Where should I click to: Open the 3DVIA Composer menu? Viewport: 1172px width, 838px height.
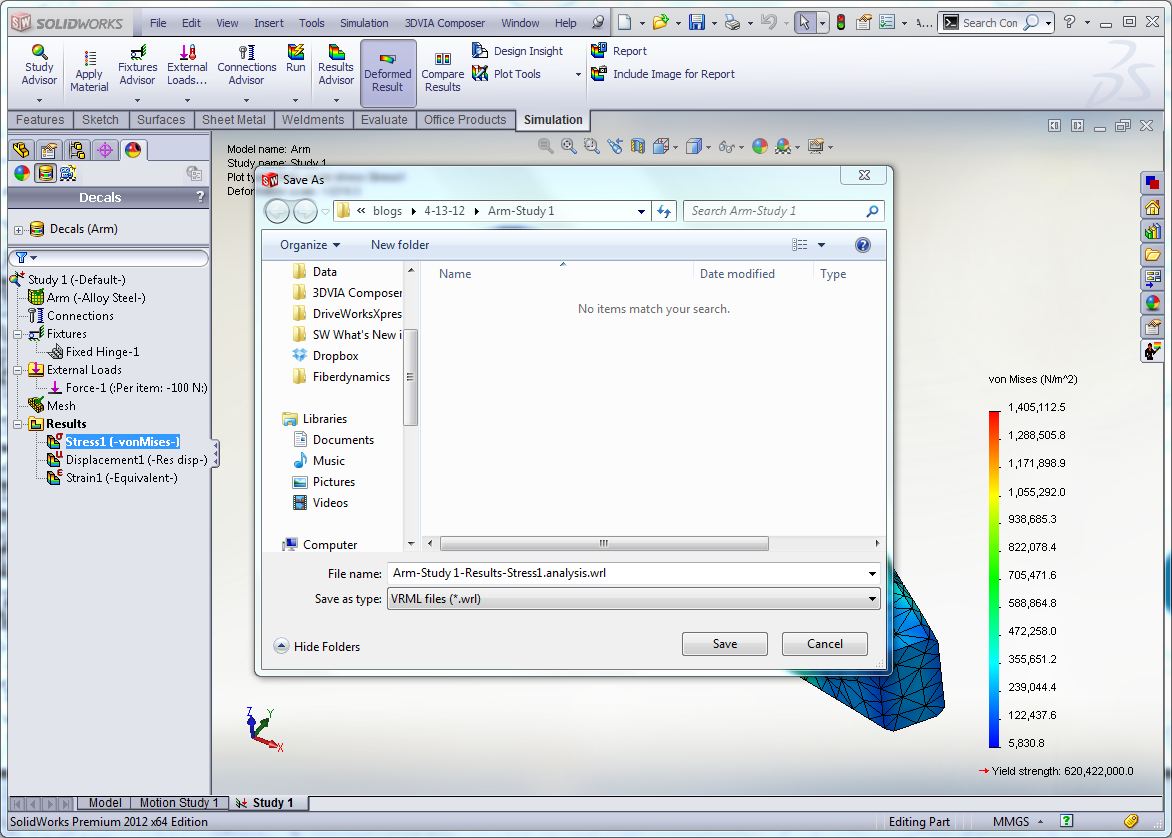coord(445,23)
